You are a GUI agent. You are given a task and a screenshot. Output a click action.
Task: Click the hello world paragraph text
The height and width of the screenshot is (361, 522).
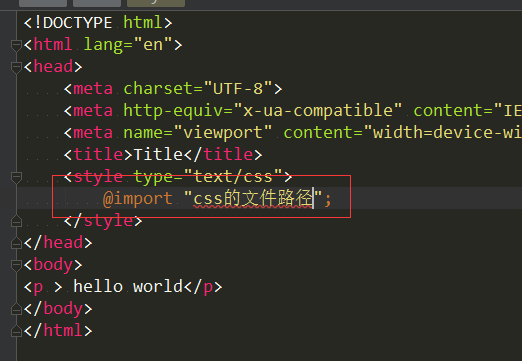[128, 287]
